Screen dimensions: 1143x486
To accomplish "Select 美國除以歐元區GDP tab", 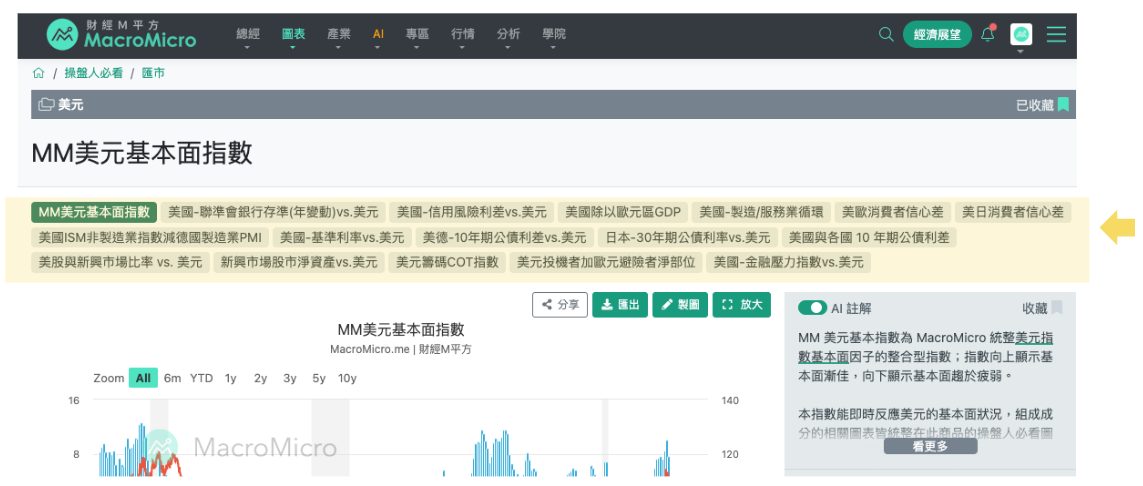I will pyautogui.click(x=623, y=212).
